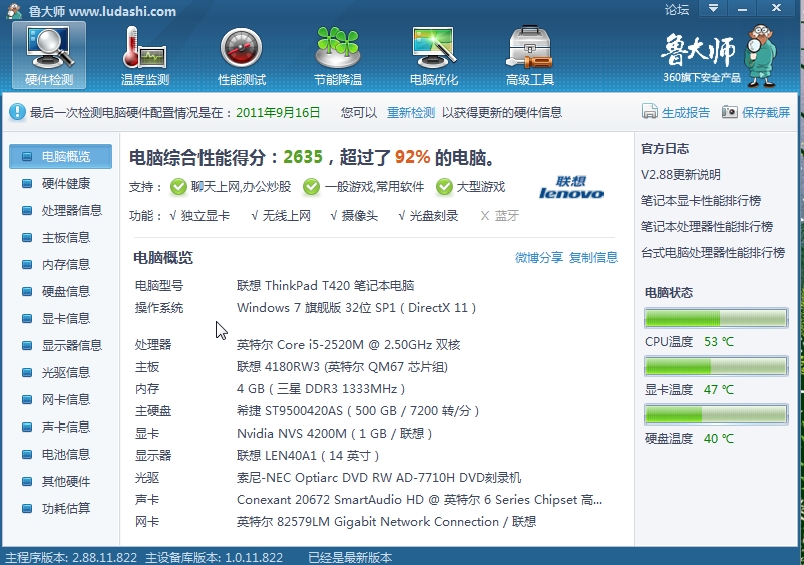The image size is (804, 565).
Task: Open 节能降温 clover icon
Action: [337, 55]
